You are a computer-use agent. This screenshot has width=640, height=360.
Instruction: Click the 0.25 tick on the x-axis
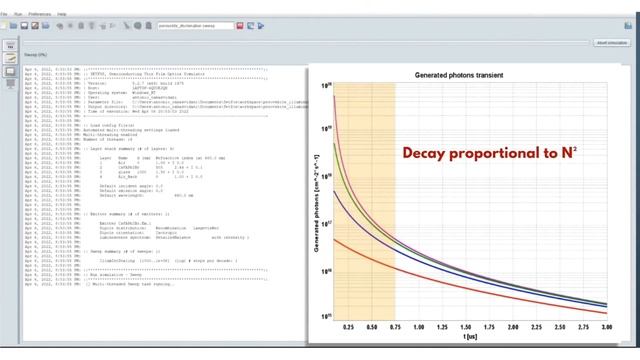(x=348, y=327)
